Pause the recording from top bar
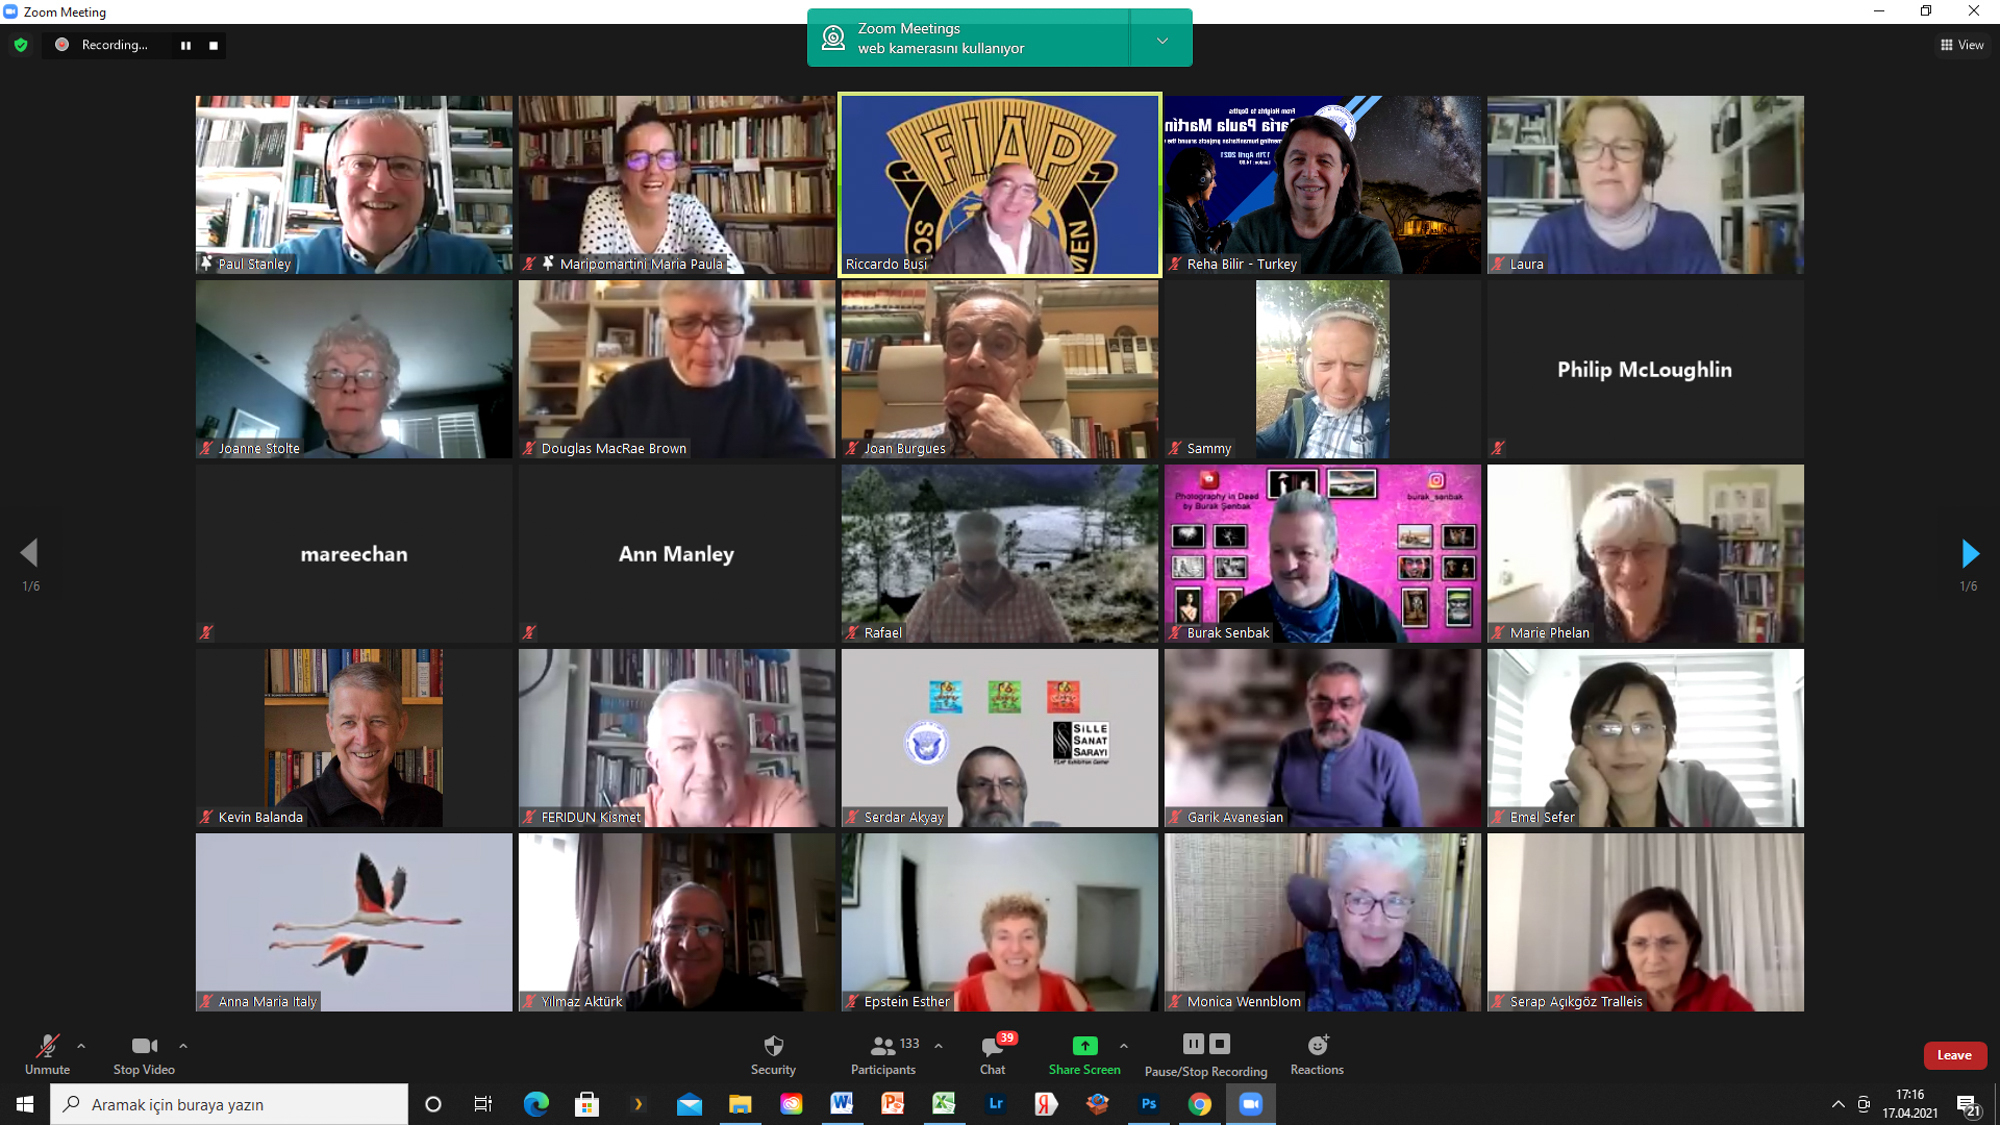2000x1125 pixels. [x=186, y=45]
